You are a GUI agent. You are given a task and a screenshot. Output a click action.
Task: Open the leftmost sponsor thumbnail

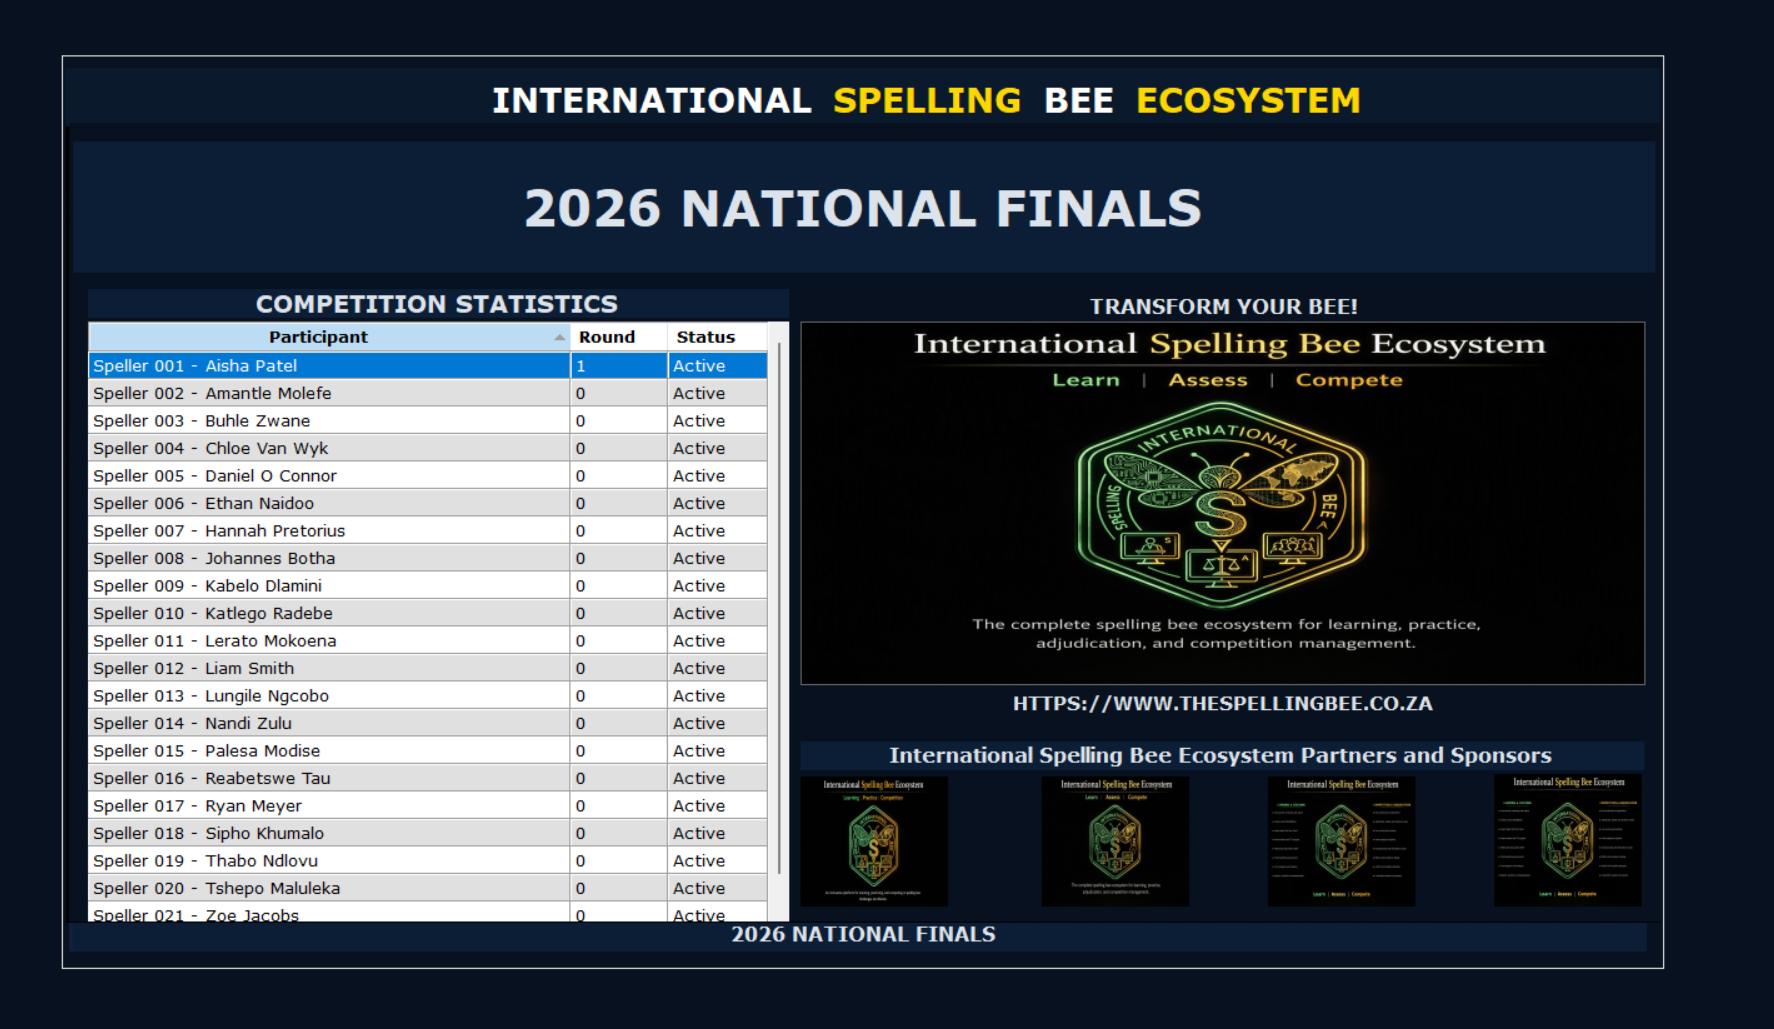[874, 841]
